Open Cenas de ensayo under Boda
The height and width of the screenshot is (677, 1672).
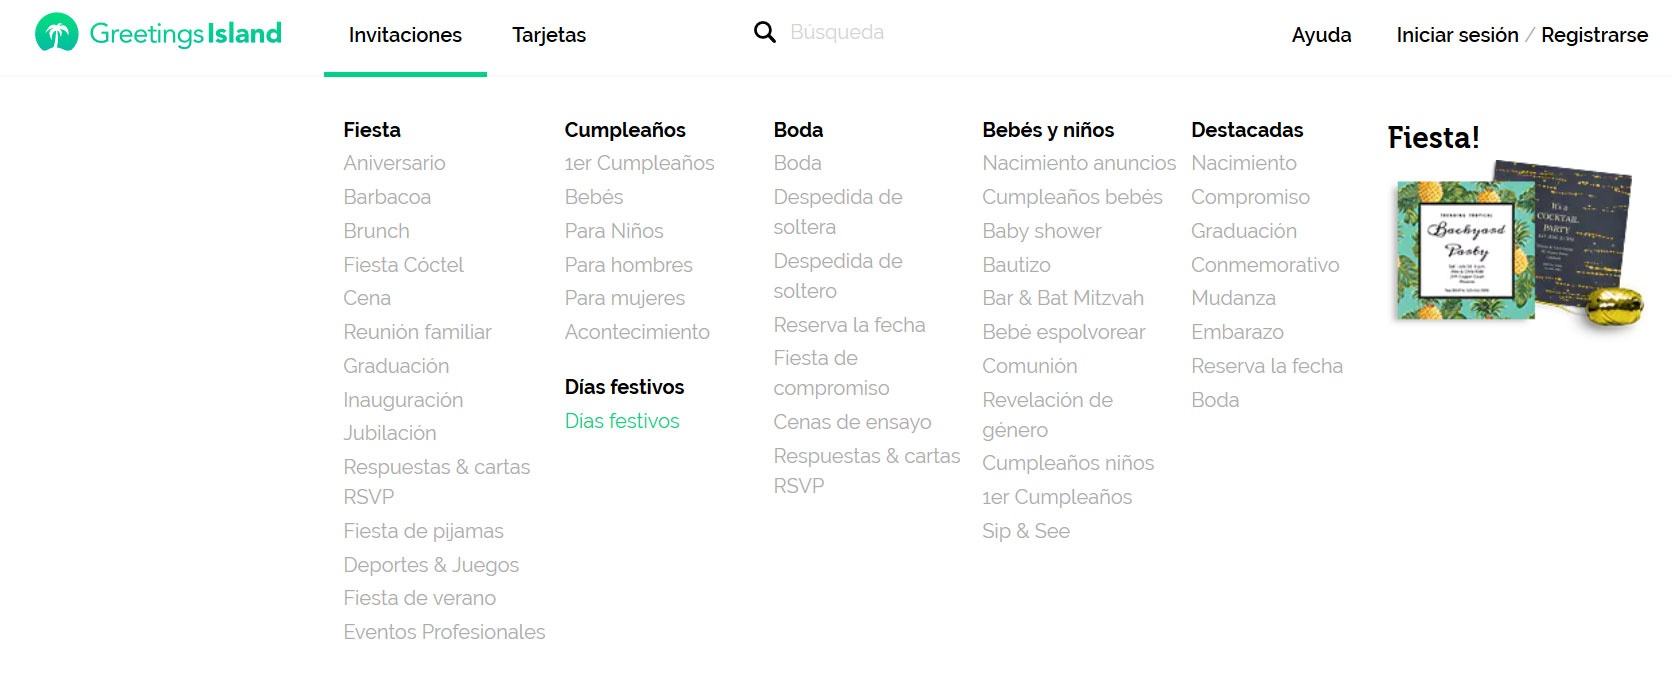[852, 422]
